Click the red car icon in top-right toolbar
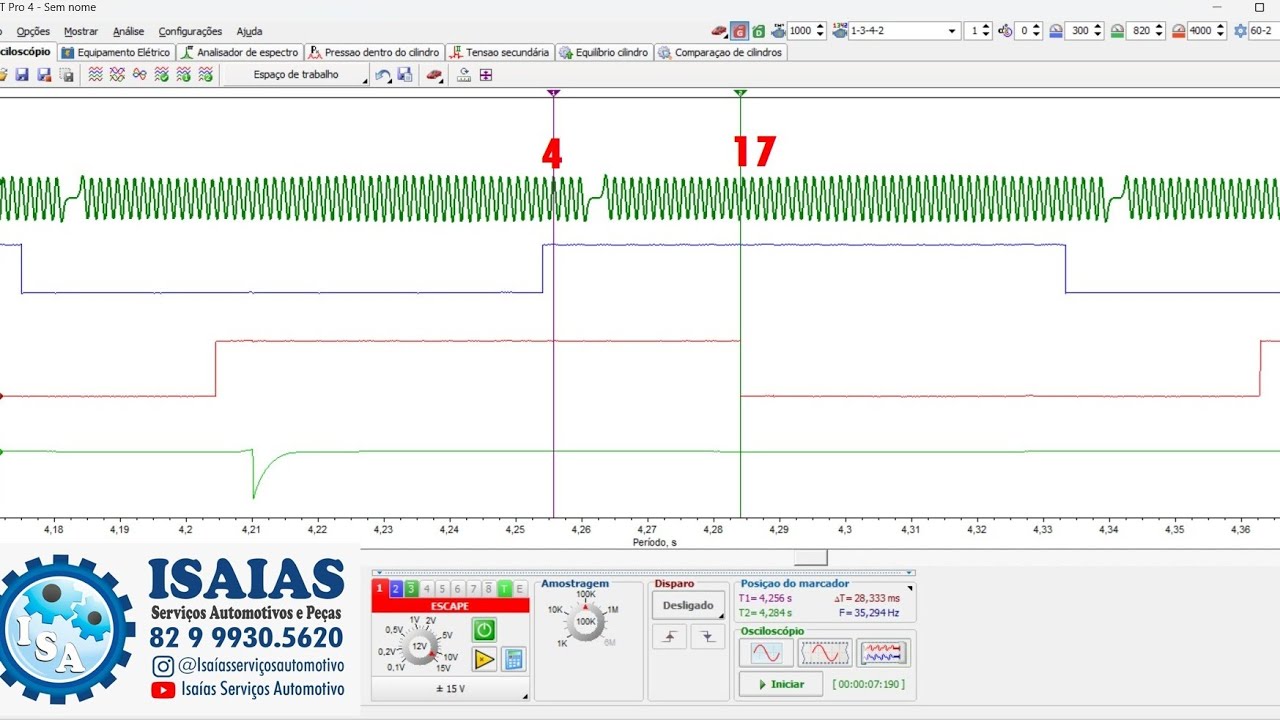The height and width of the screenshot is (720, 1280). pos(719,31)
